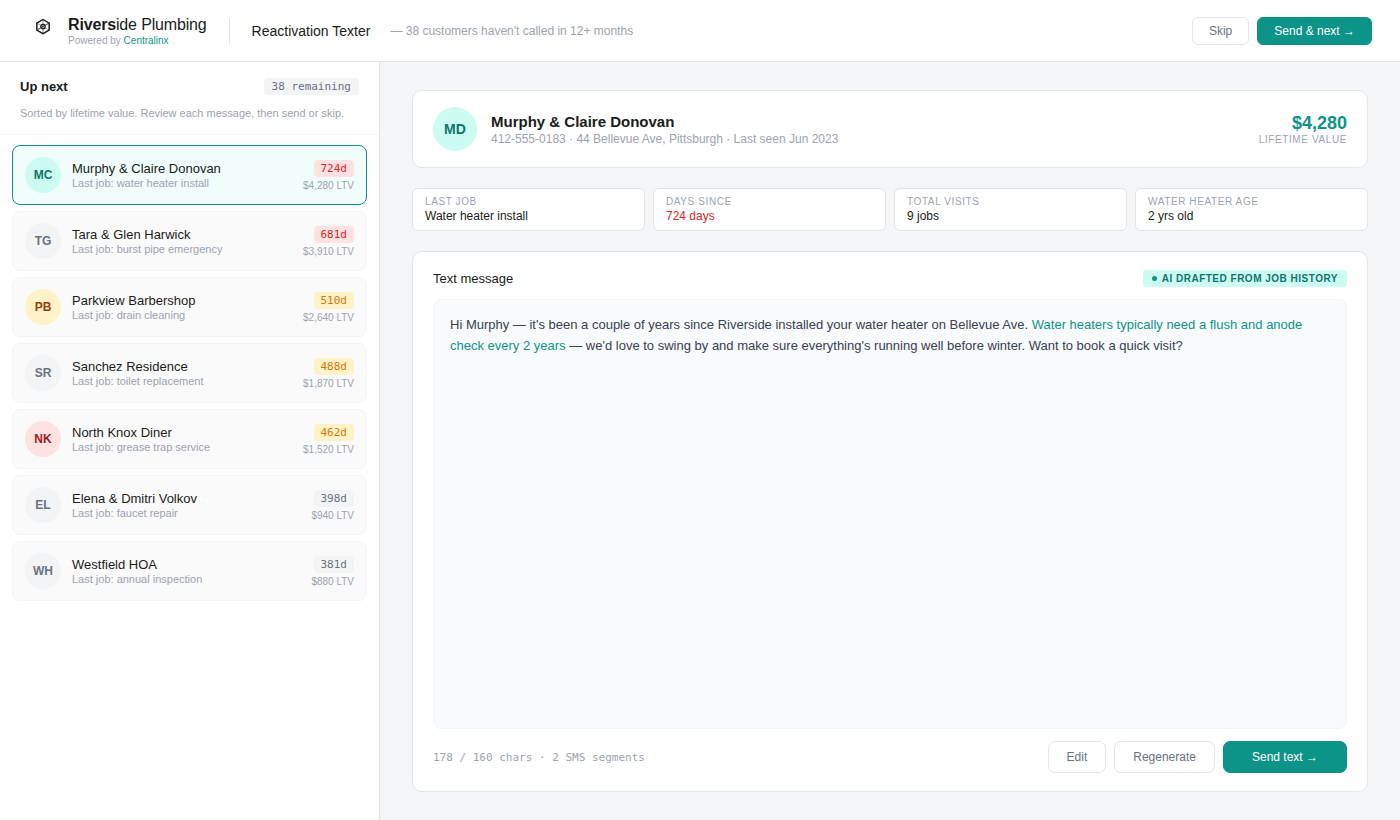
Task: Click the EL avatar for Elena & Dmitri
Action: [x=43, y=505]
